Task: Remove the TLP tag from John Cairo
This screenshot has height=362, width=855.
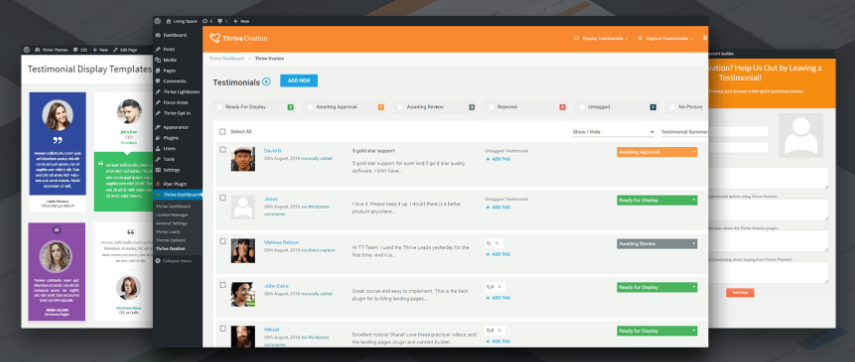Action: pos(499,287)
